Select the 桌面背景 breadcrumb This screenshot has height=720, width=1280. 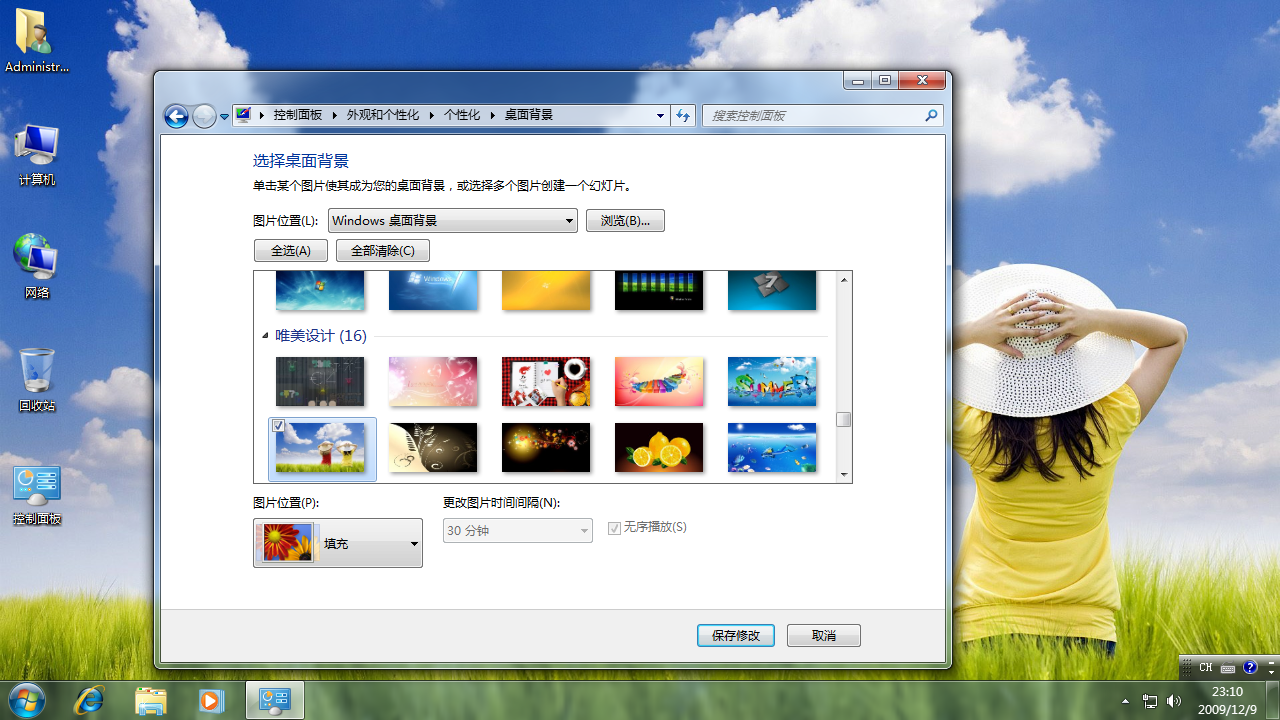pos(528,115)
